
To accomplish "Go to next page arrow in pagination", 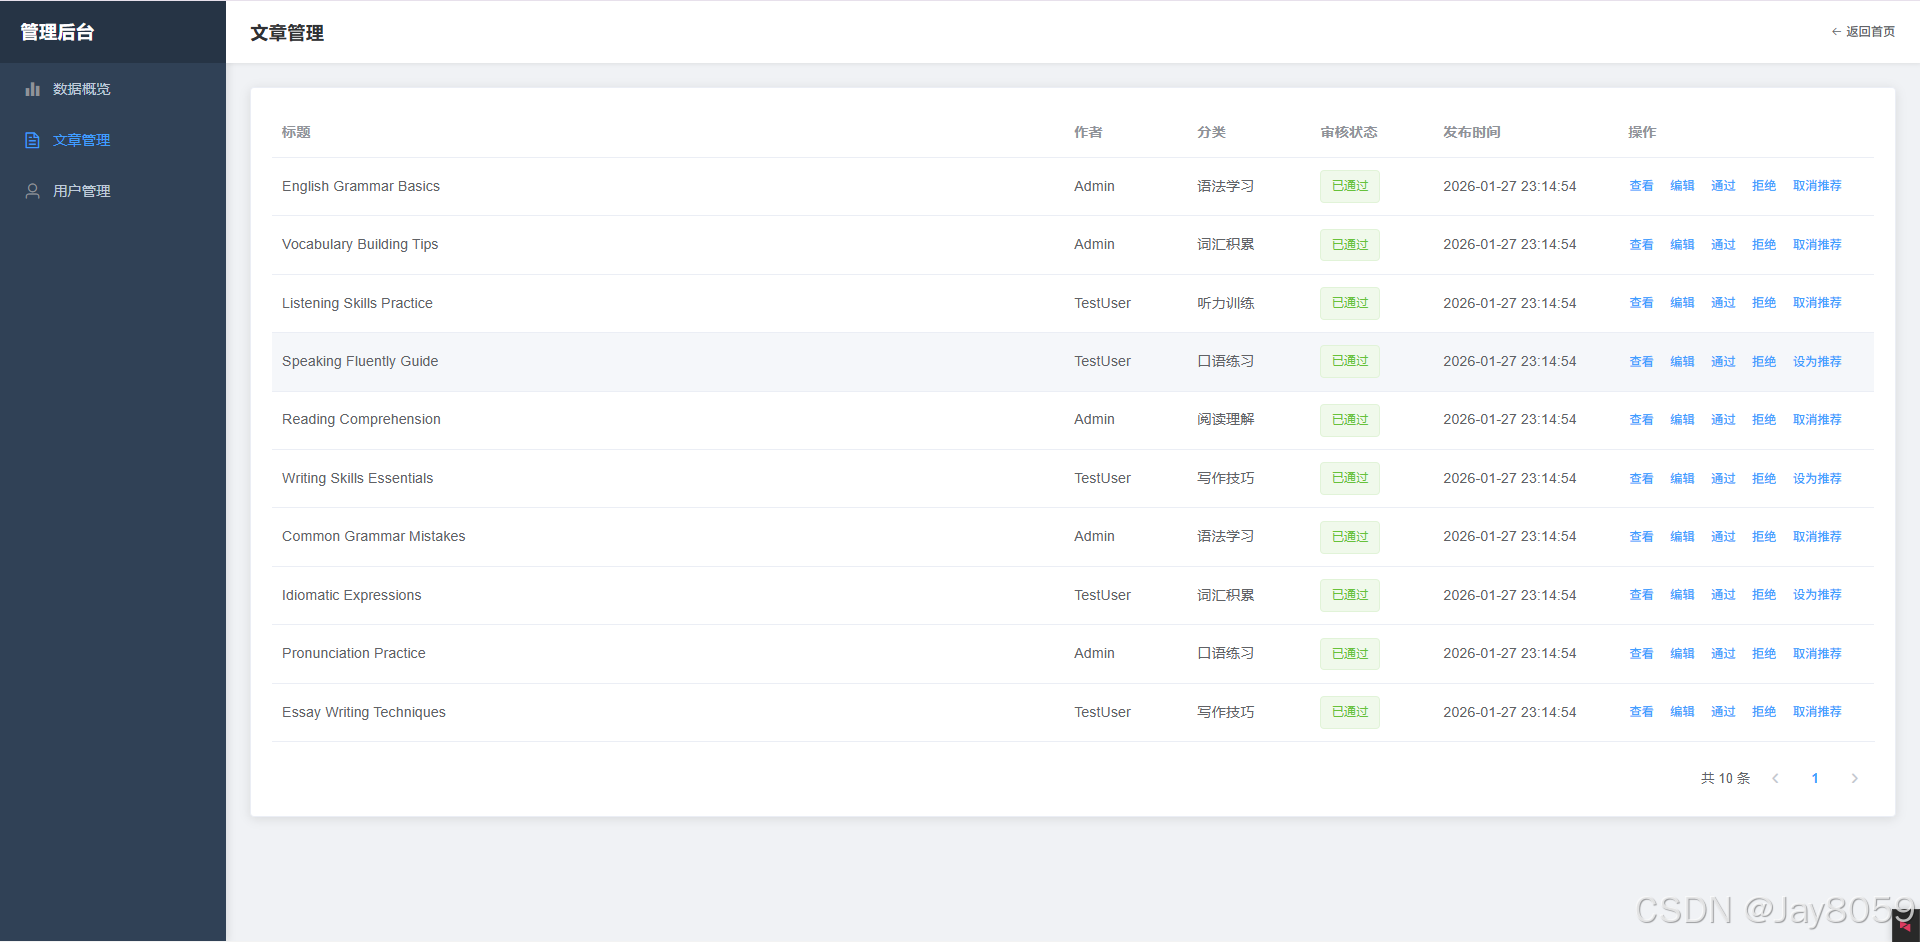I will click(1854, 778).
